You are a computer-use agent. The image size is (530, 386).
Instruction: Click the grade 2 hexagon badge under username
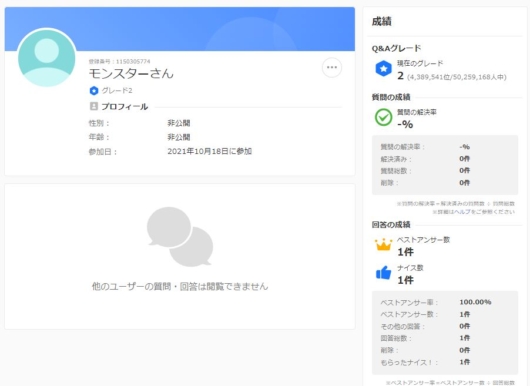(94, 91)
